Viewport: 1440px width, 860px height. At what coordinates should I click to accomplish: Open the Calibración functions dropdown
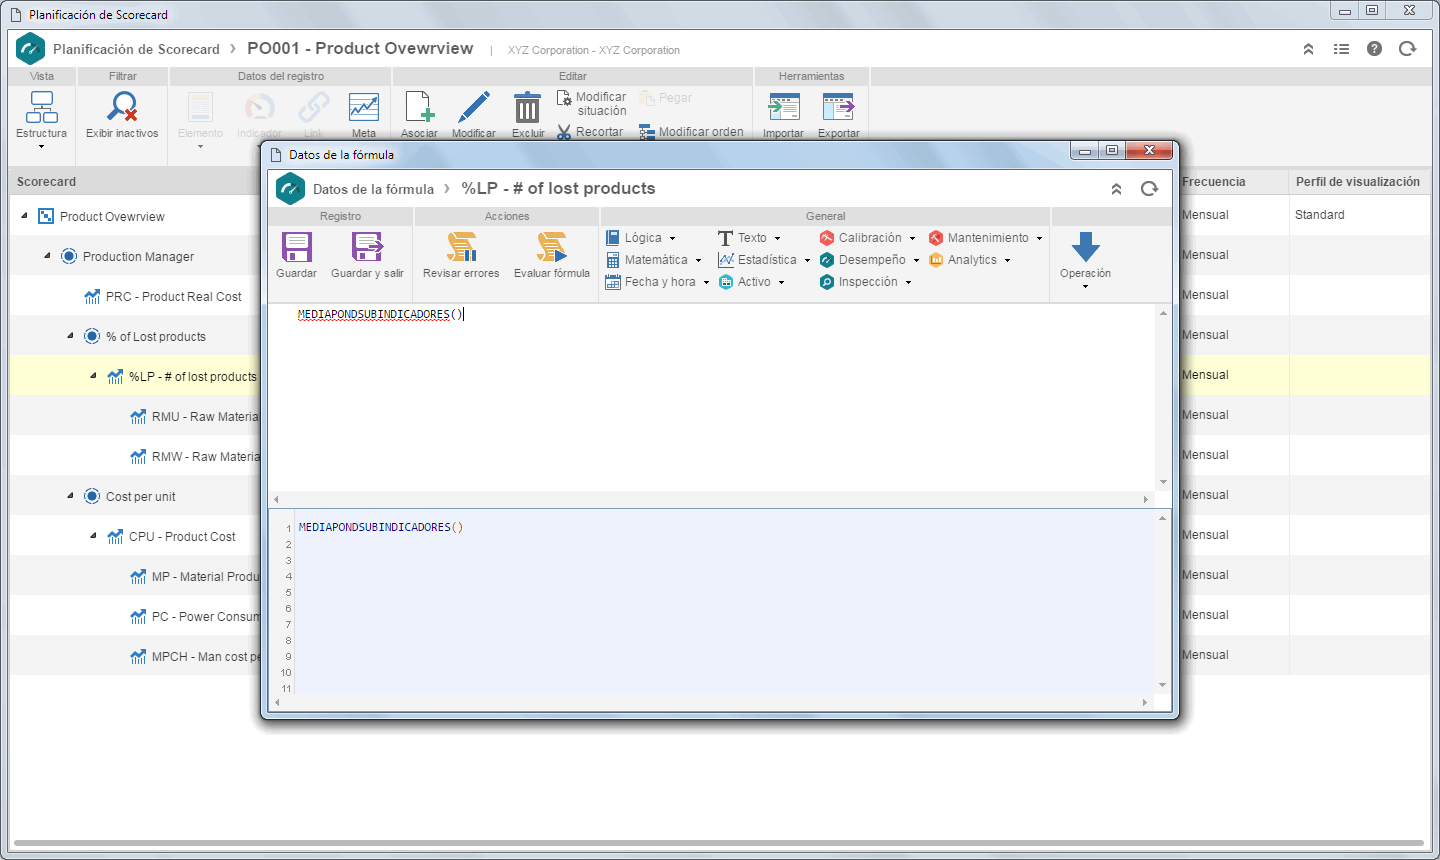point(867,238)
